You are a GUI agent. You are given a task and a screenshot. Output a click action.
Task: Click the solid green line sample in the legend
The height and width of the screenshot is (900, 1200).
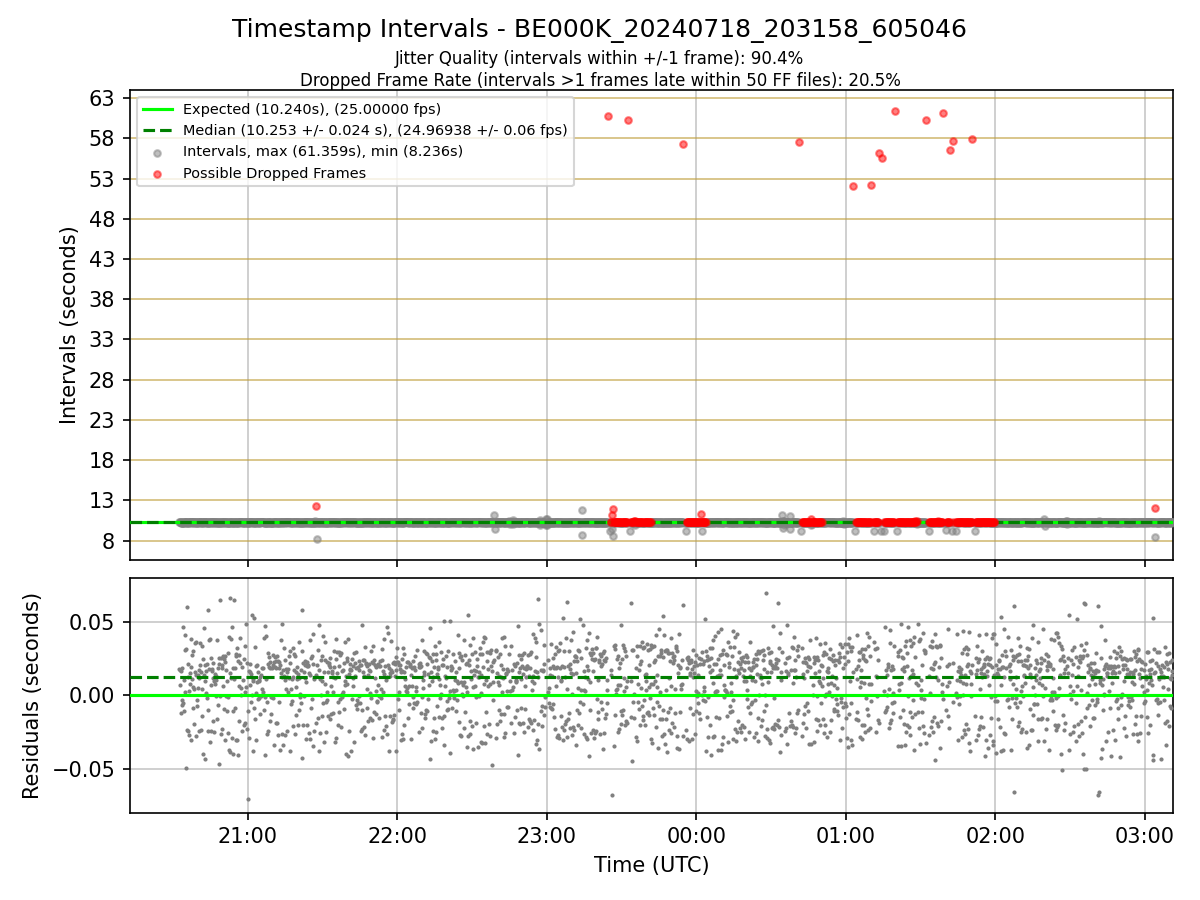[158, 109]
